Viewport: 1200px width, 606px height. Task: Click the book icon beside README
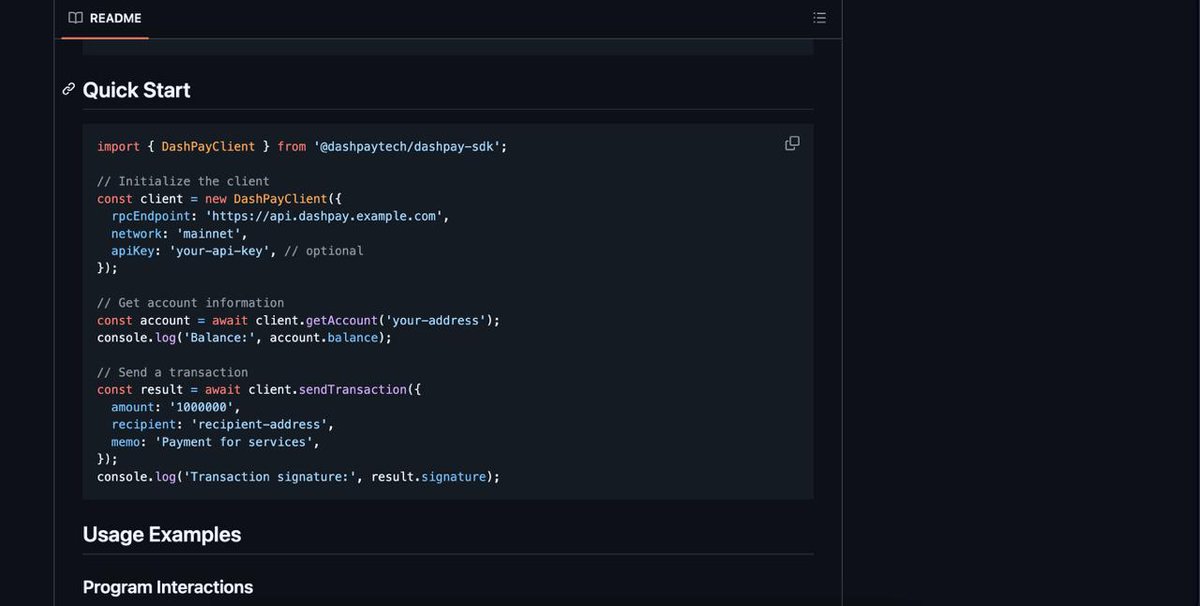click(74, 17)
